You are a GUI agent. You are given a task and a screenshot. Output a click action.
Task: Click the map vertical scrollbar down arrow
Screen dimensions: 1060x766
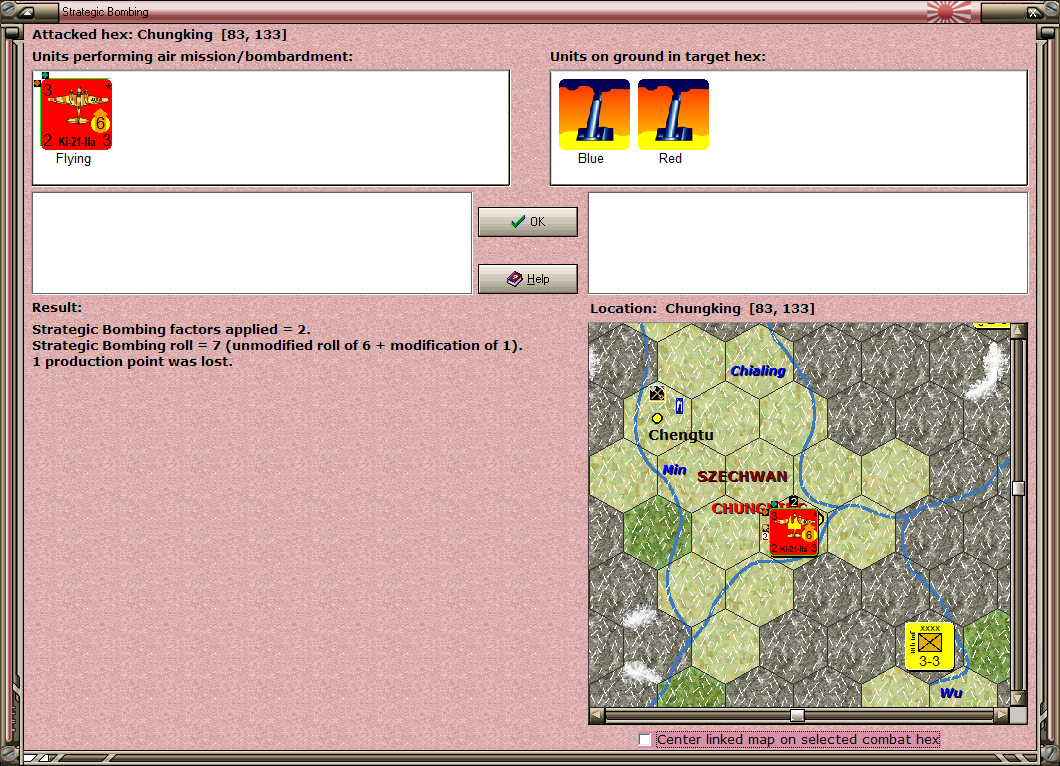click(x=1018, y=698)
